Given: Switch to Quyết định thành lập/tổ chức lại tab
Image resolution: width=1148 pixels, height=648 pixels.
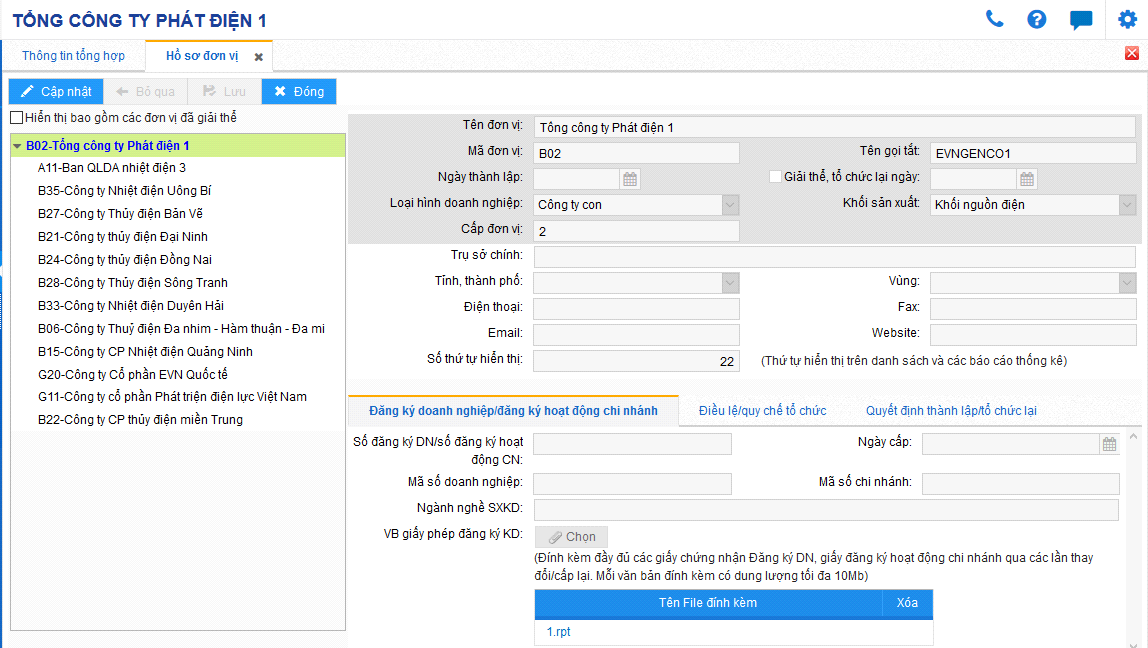Looking at the screenshot, I should pyautogui.click(x=951, y=411).
